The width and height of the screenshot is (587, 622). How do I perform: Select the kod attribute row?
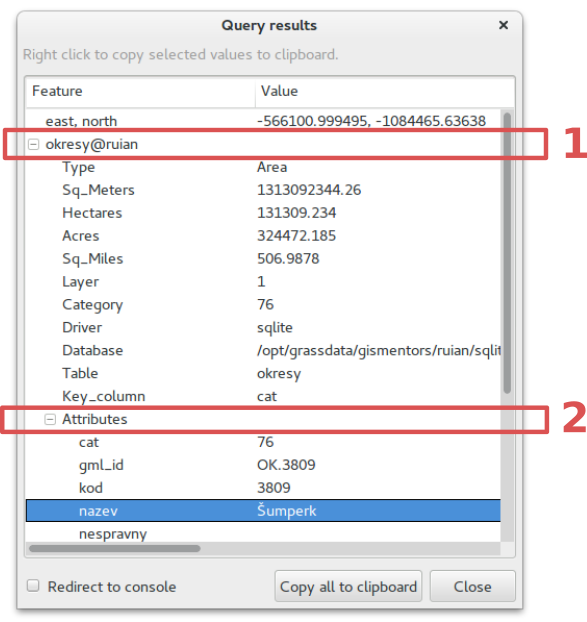(263, 488)
